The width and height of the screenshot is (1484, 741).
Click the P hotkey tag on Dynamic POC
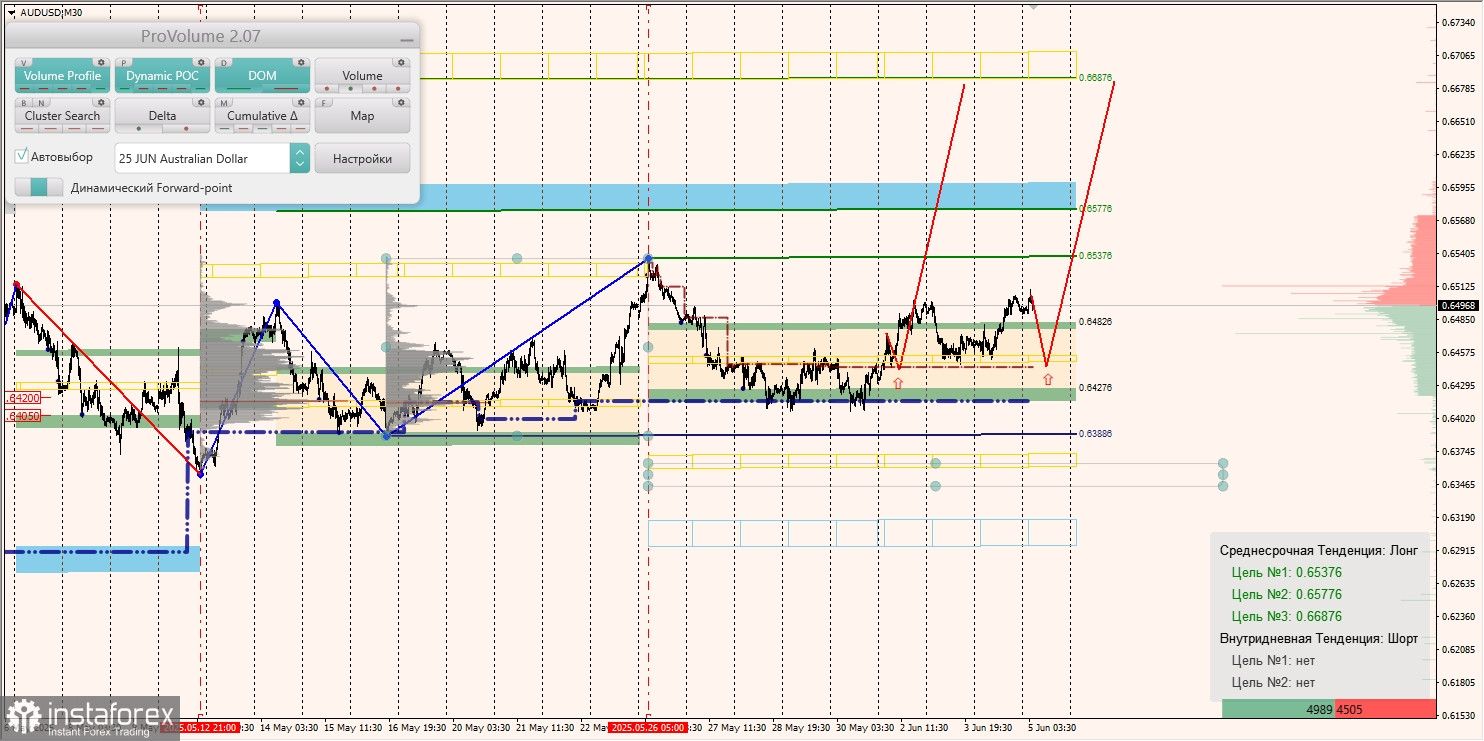tap(124, 62)
